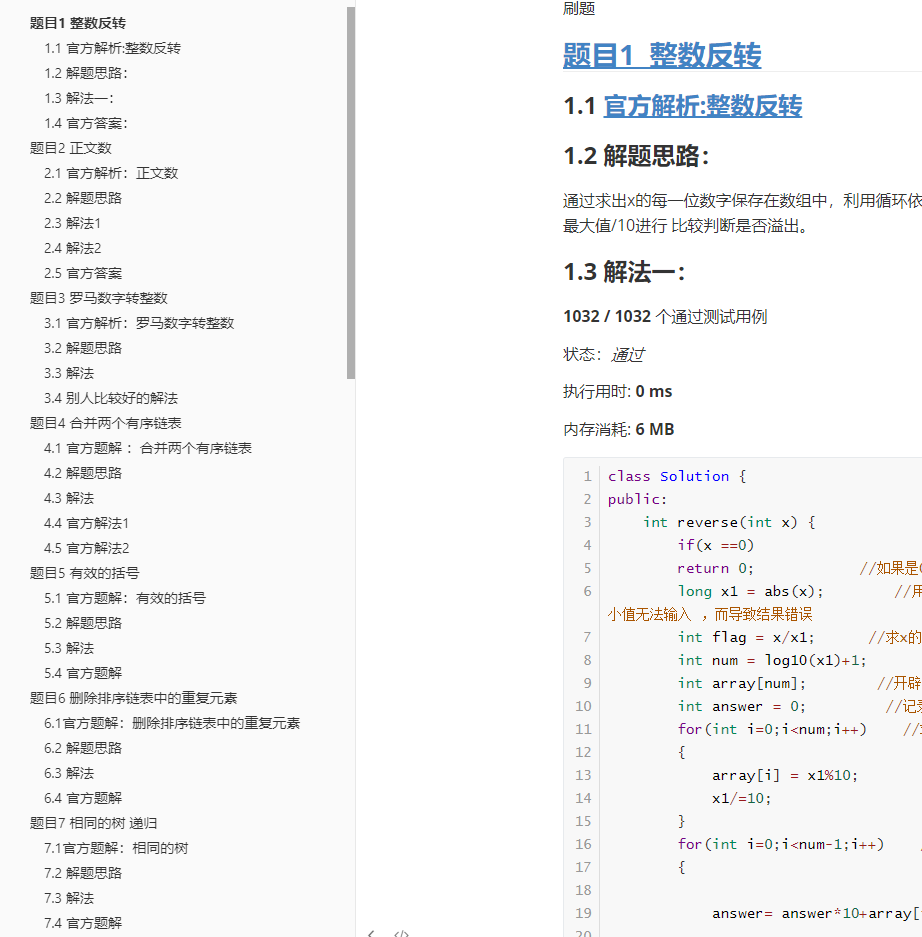Select outline item 3.2 解题思路
Viewport: 922px width, 937px height.
pos(83,348)
